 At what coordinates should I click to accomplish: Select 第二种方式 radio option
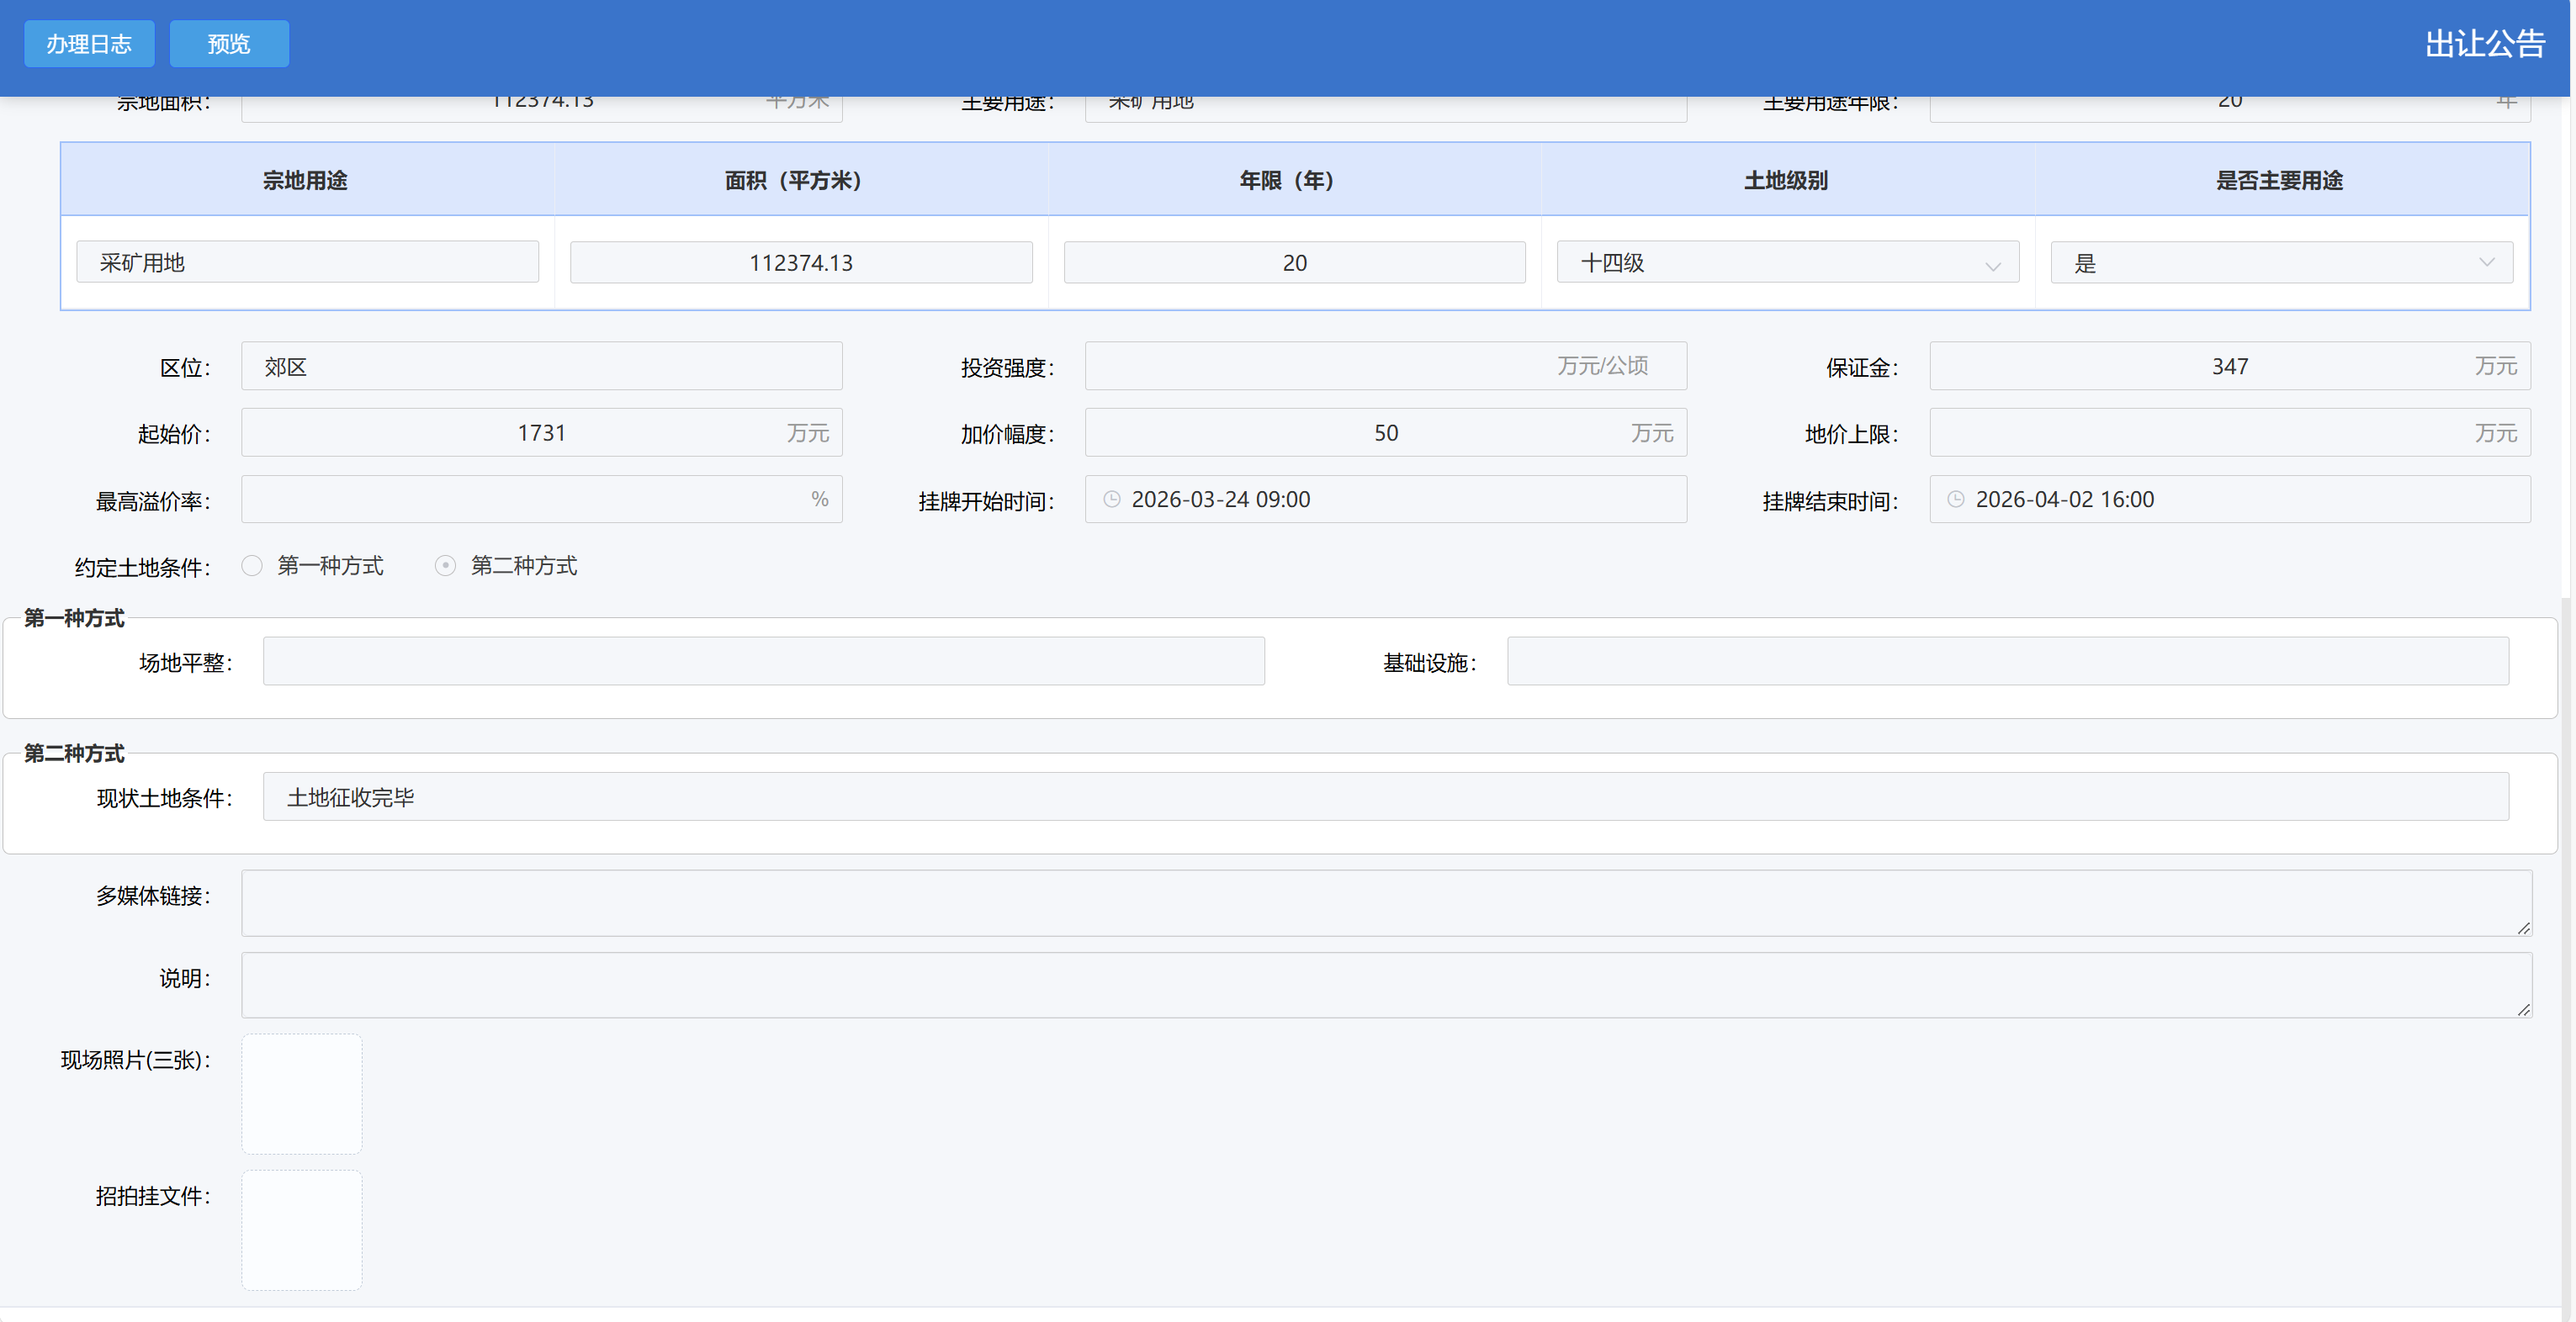tap(446, 566)
